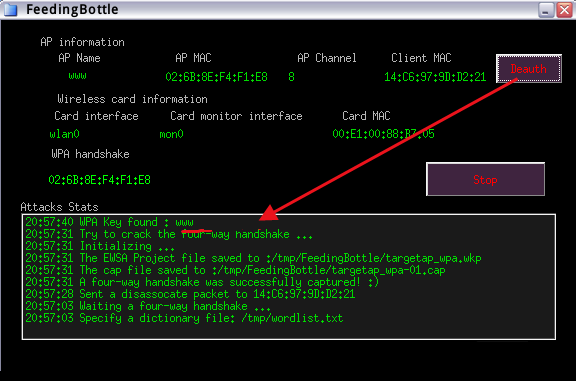The width and height of the screenshot is (576, 381).
Task: Click the 'AP MAC' column label
Action: pos(193,58)
